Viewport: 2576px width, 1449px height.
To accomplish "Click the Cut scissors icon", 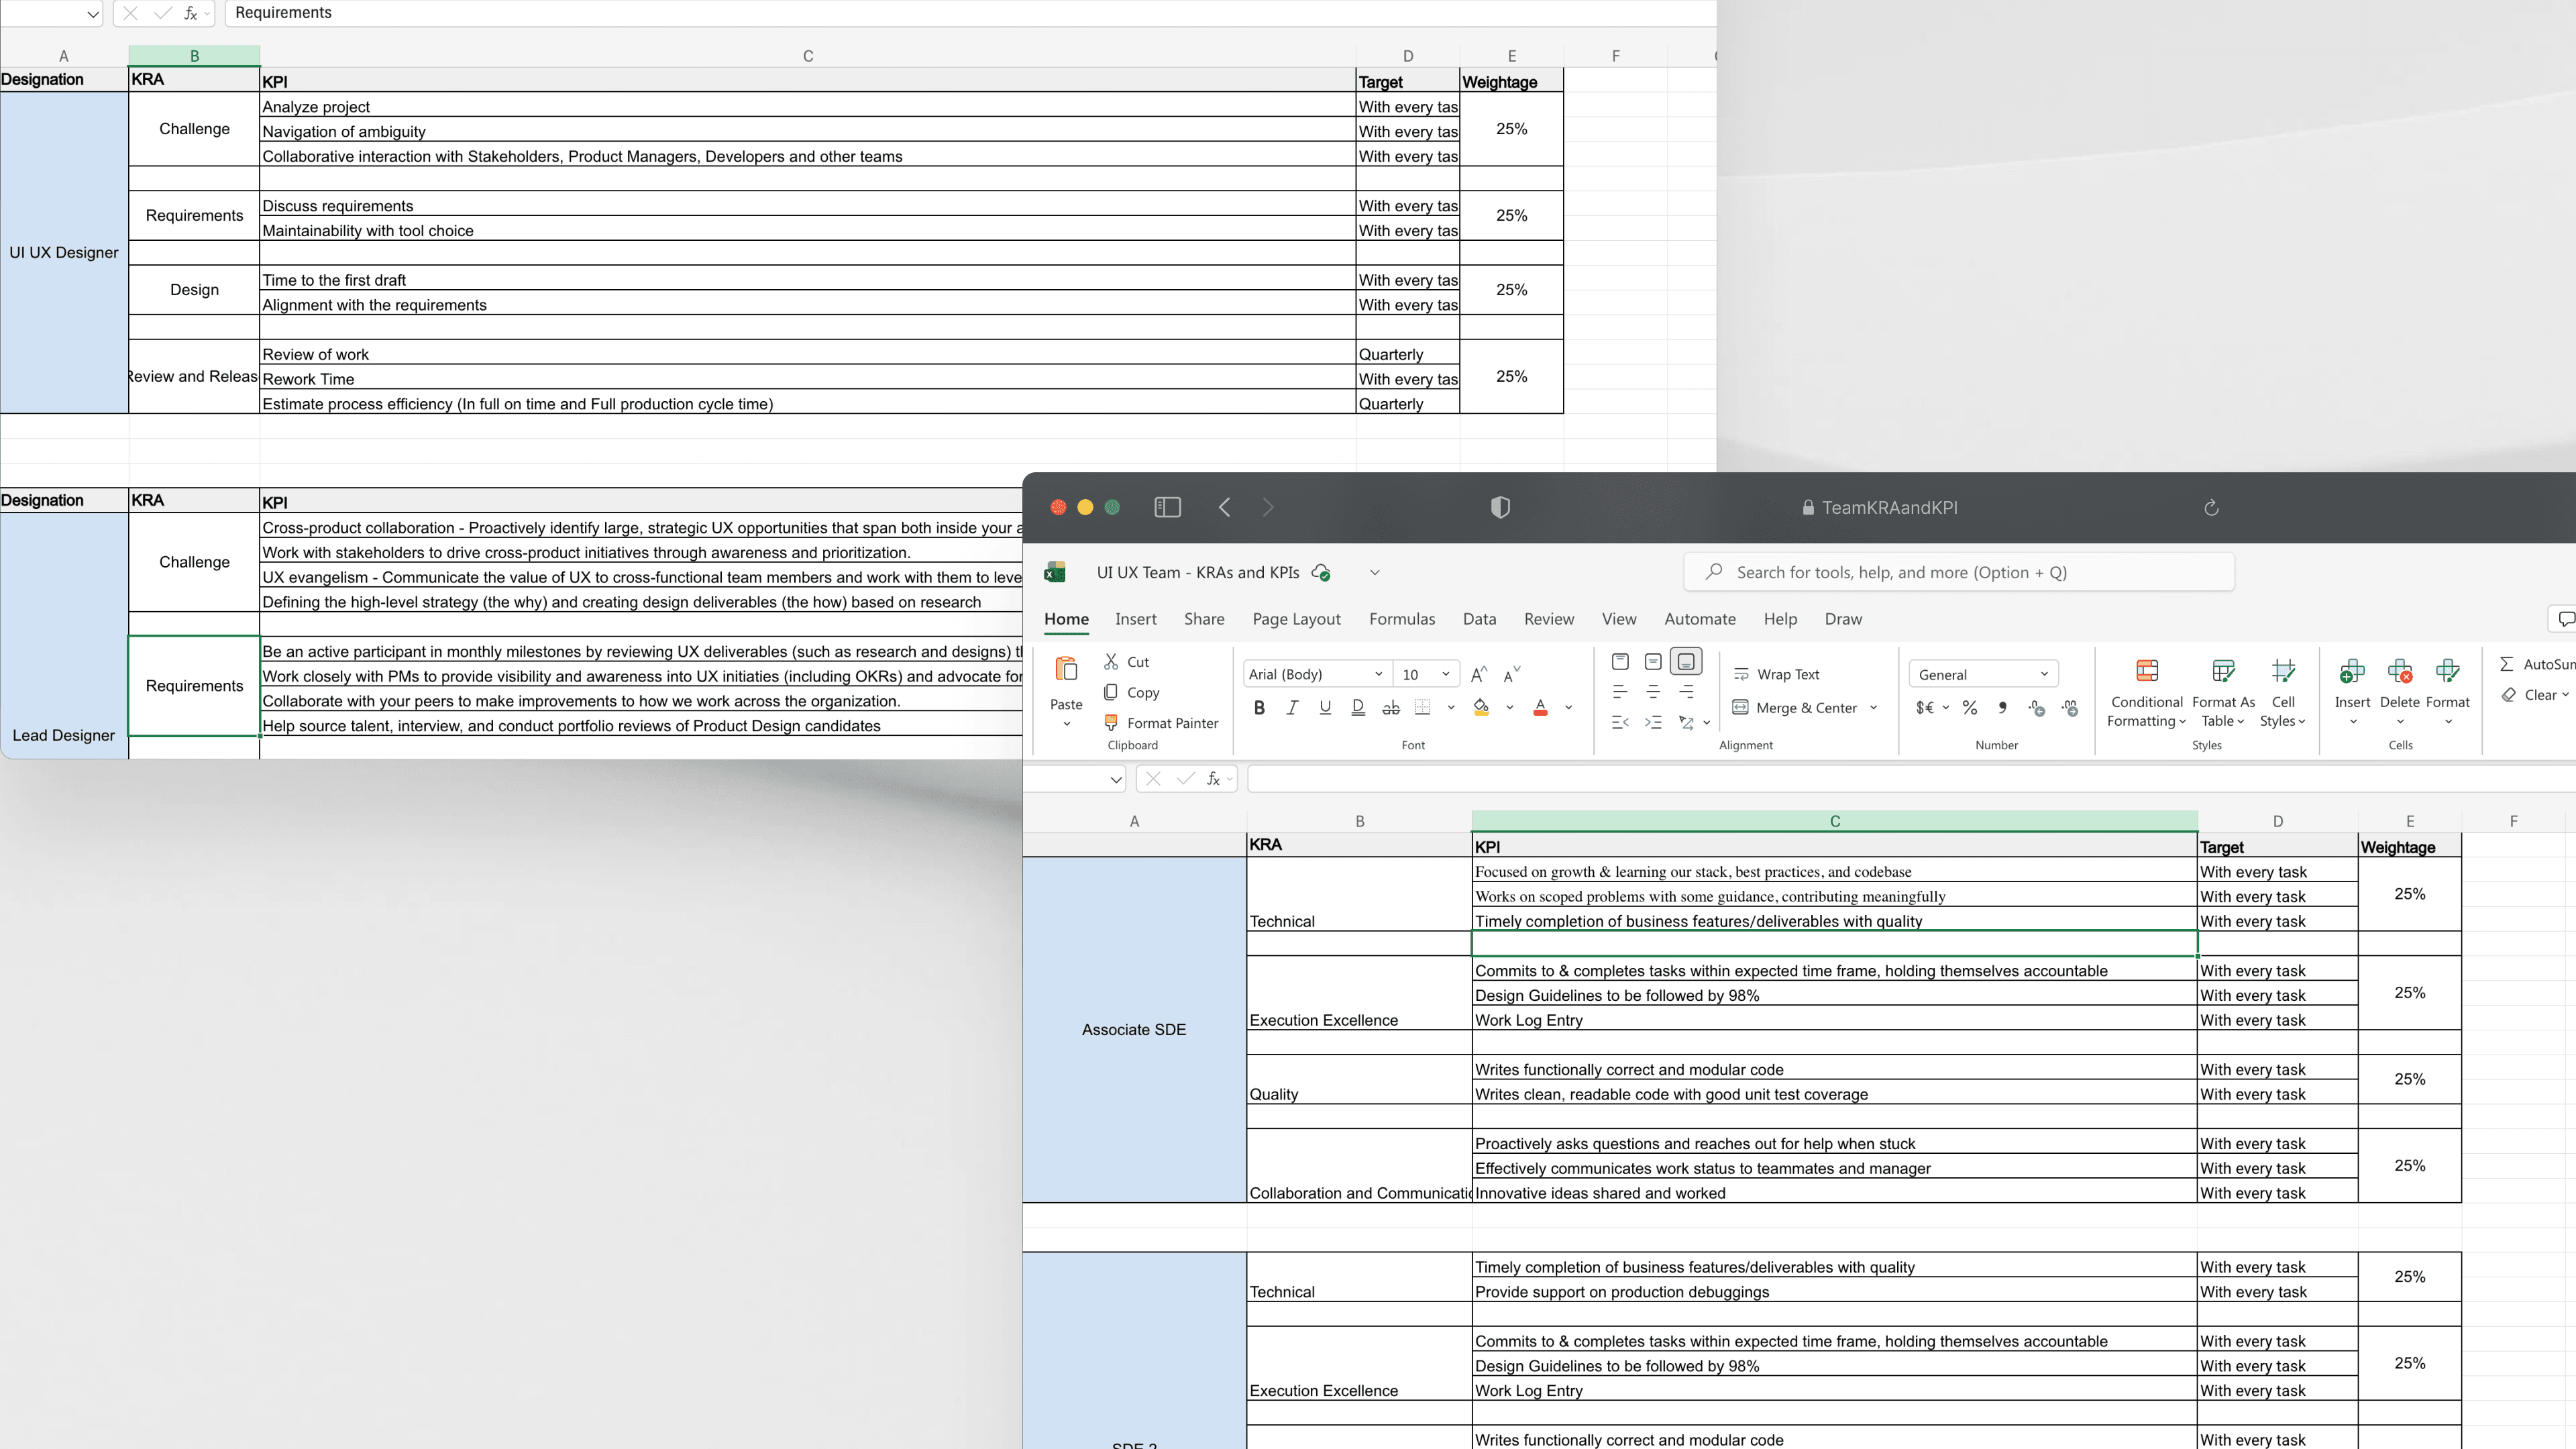I will 1111,662.
